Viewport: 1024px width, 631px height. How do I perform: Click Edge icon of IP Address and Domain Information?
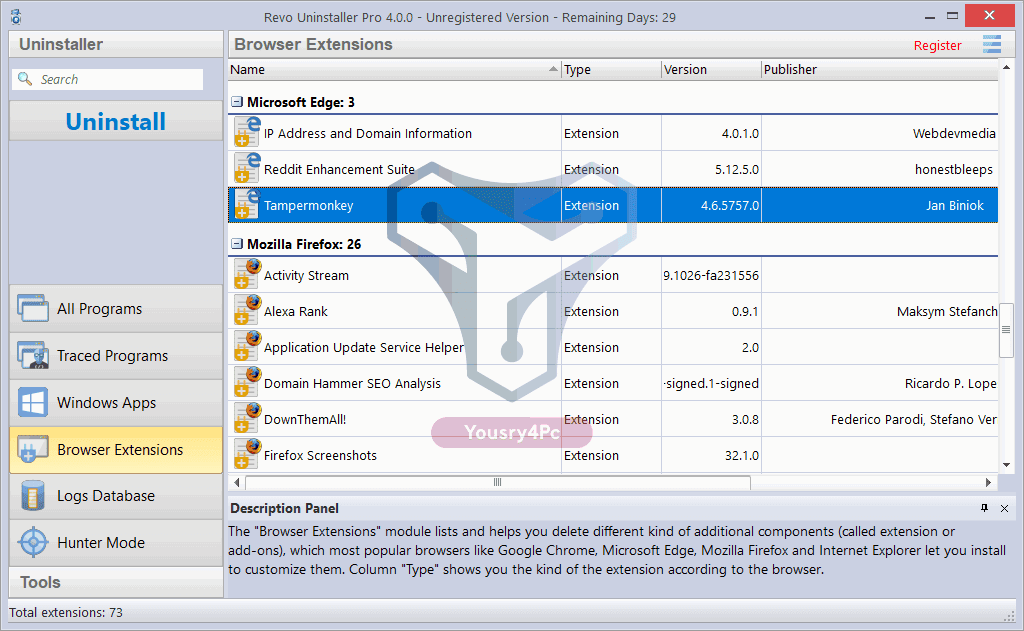247,132
